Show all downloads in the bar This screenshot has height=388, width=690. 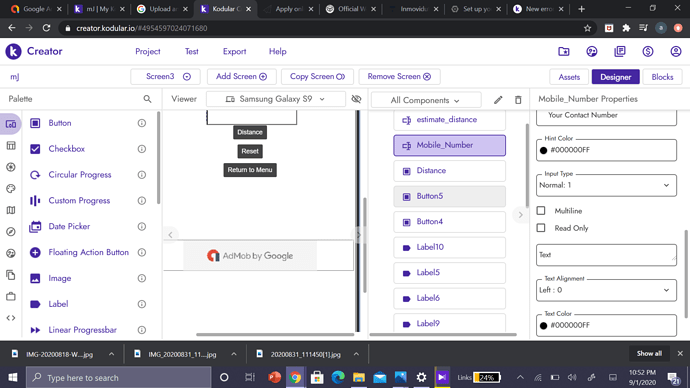click(x=649, y=354)
